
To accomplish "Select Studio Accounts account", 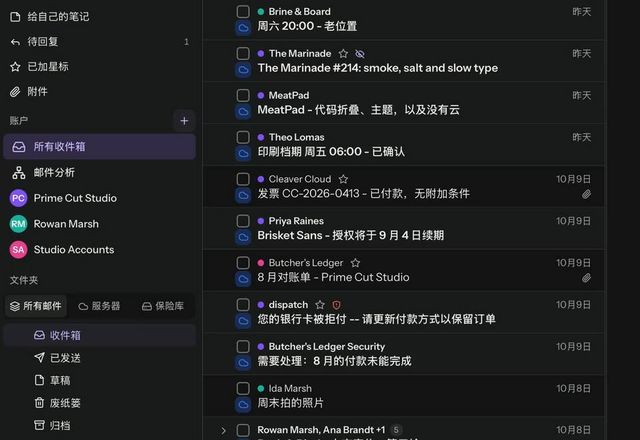I will (99, 250).
